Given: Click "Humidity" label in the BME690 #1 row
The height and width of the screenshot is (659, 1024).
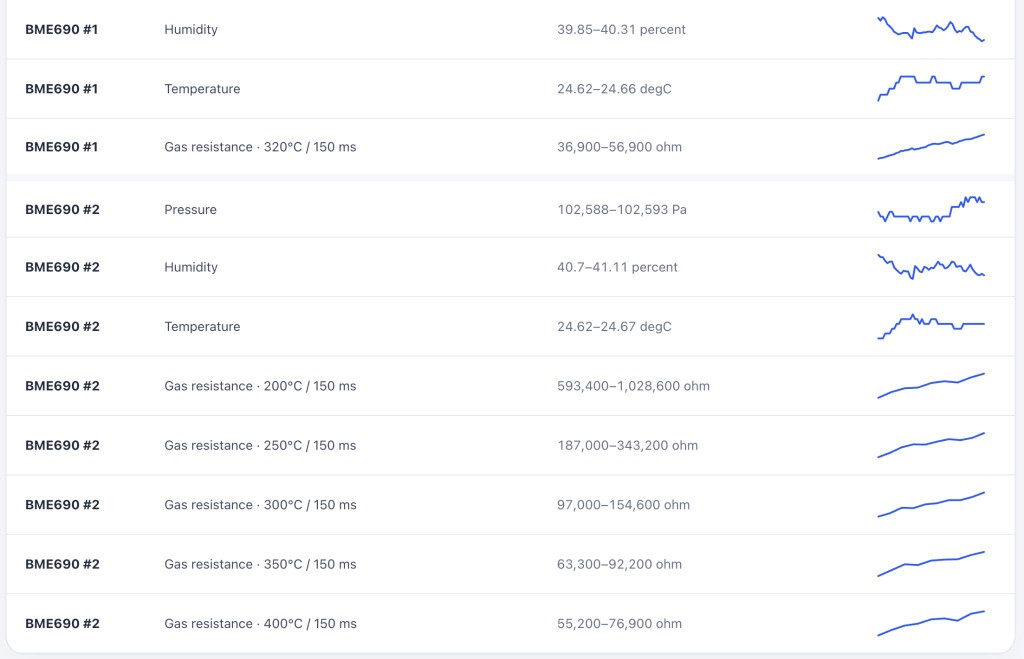Looking at the screenshot, I should [x=191, y=29].
